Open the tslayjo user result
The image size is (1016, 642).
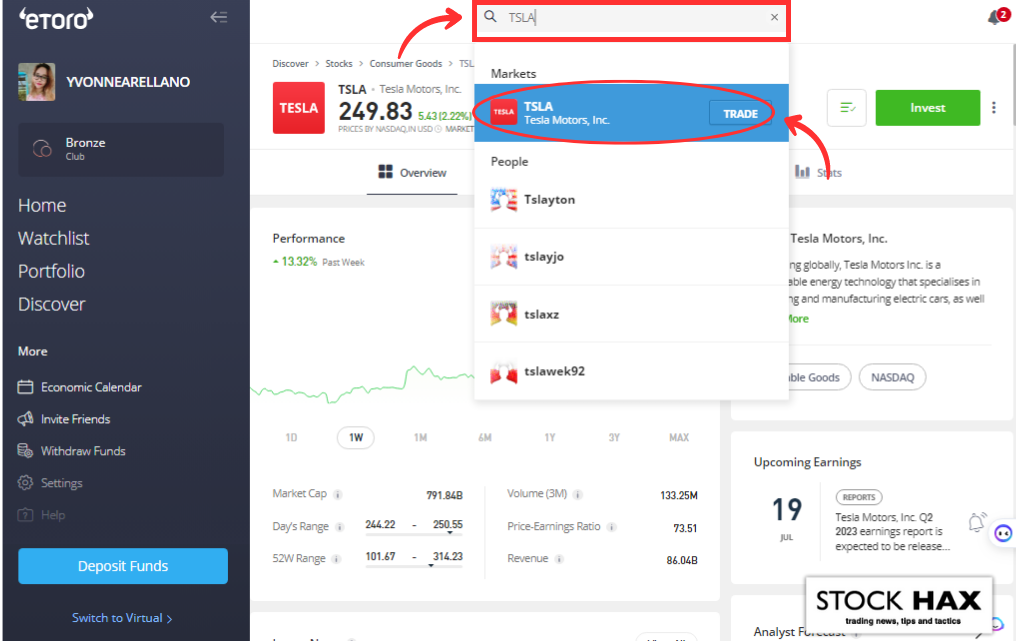click(x=631, y=257)
